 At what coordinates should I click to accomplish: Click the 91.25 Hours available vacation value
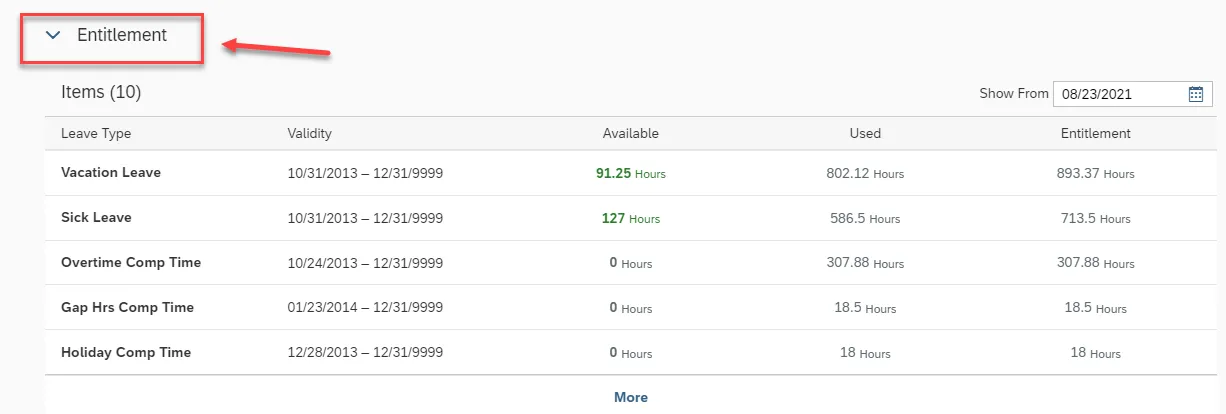pyautogui.click(x=630, y=173)
